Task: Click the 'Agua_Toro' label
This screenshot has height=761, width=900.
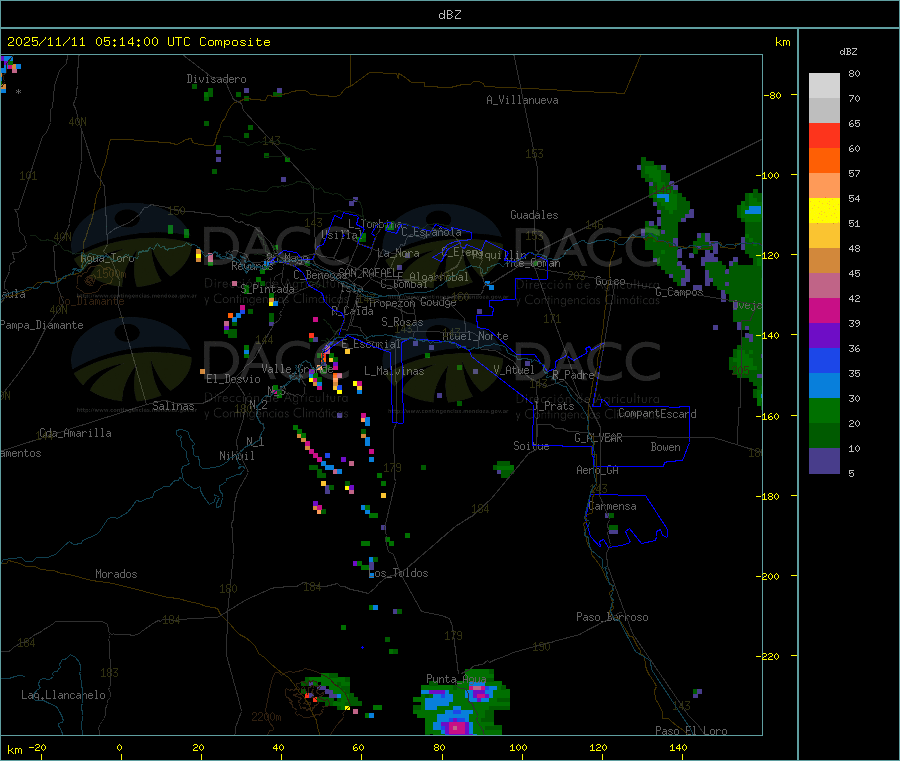Action: 107,258
